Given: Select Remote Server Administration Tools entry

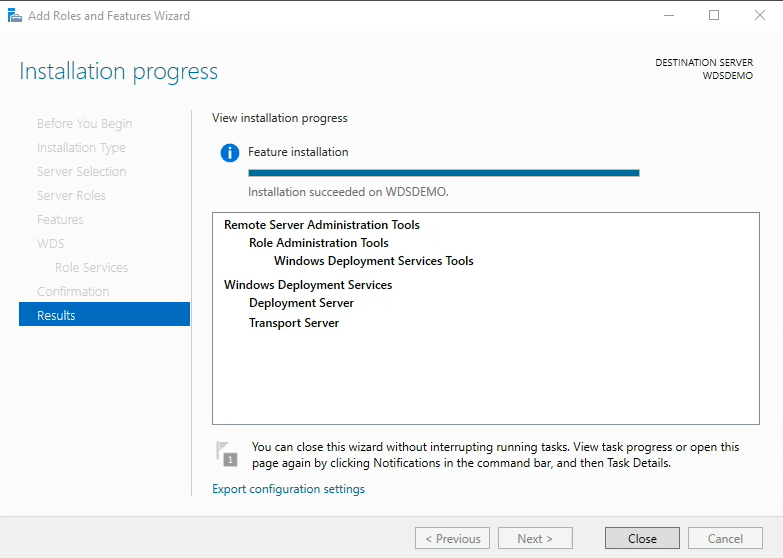Looking at the screenshot, I should click(321, 225).
